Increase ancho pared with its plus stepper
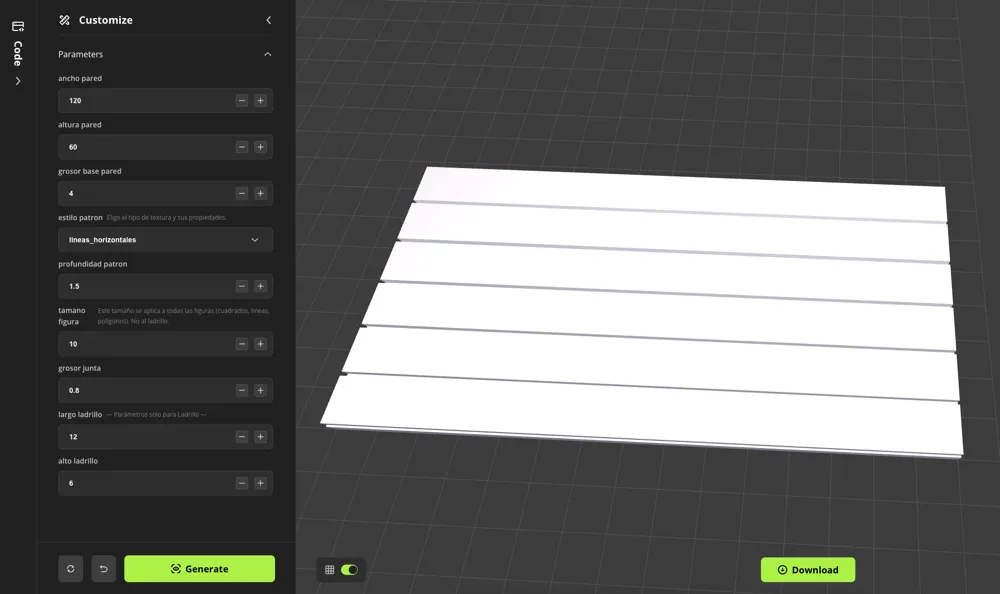 pyautogui.click(x=260, y=100)
